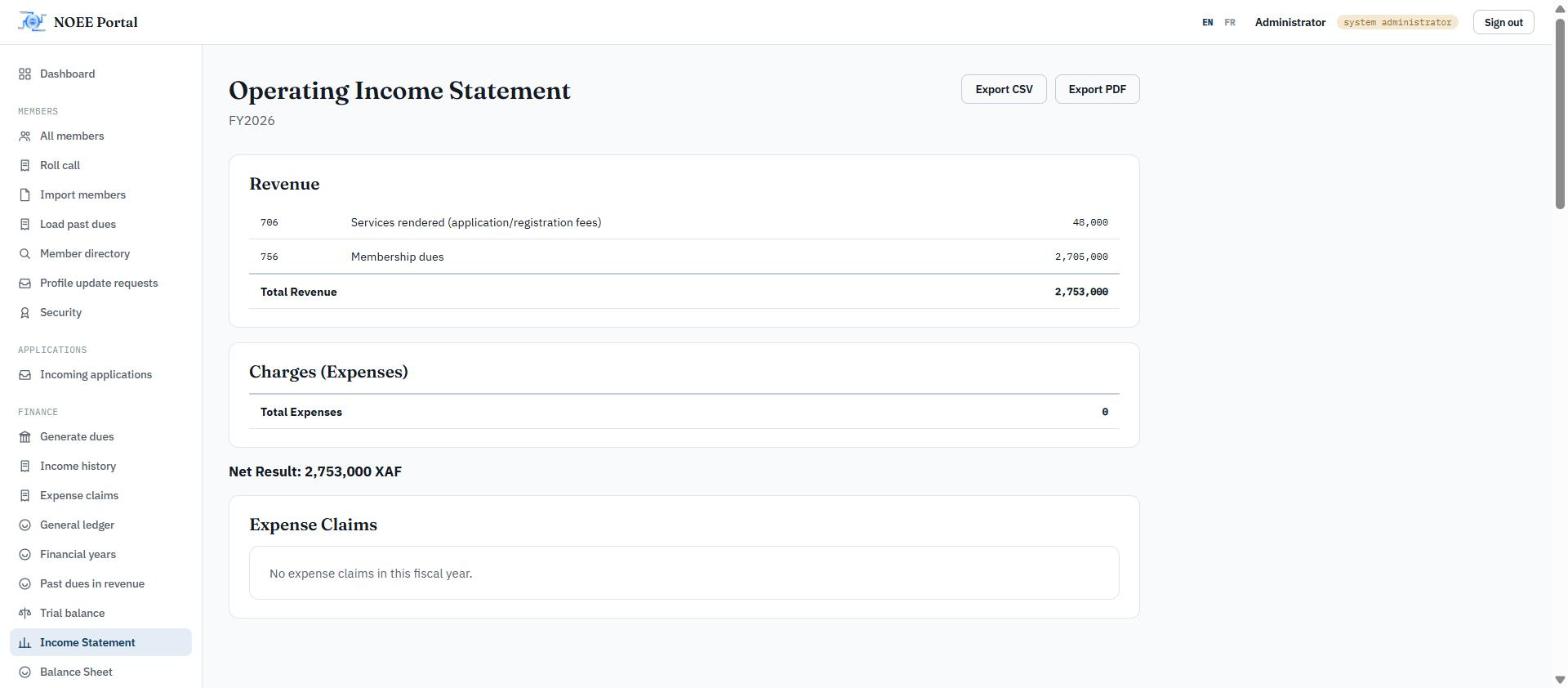Click the Profile update requests envelope icon
The image size is (1568, 688).
(x=25, y=283)
